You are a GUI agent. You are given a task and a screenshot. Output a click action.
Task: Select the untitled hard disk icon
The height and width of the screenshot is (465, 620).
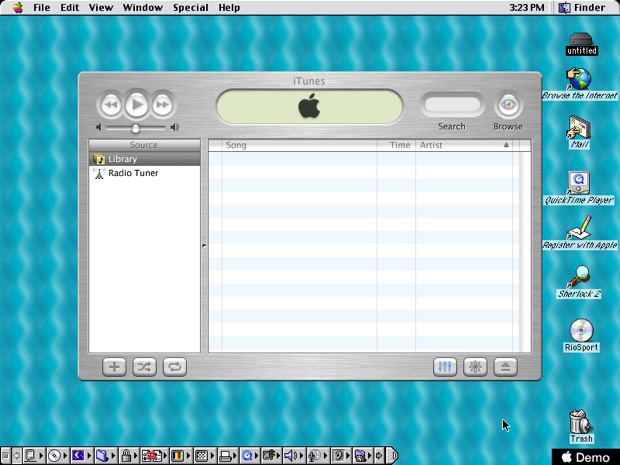click(581, 44)
